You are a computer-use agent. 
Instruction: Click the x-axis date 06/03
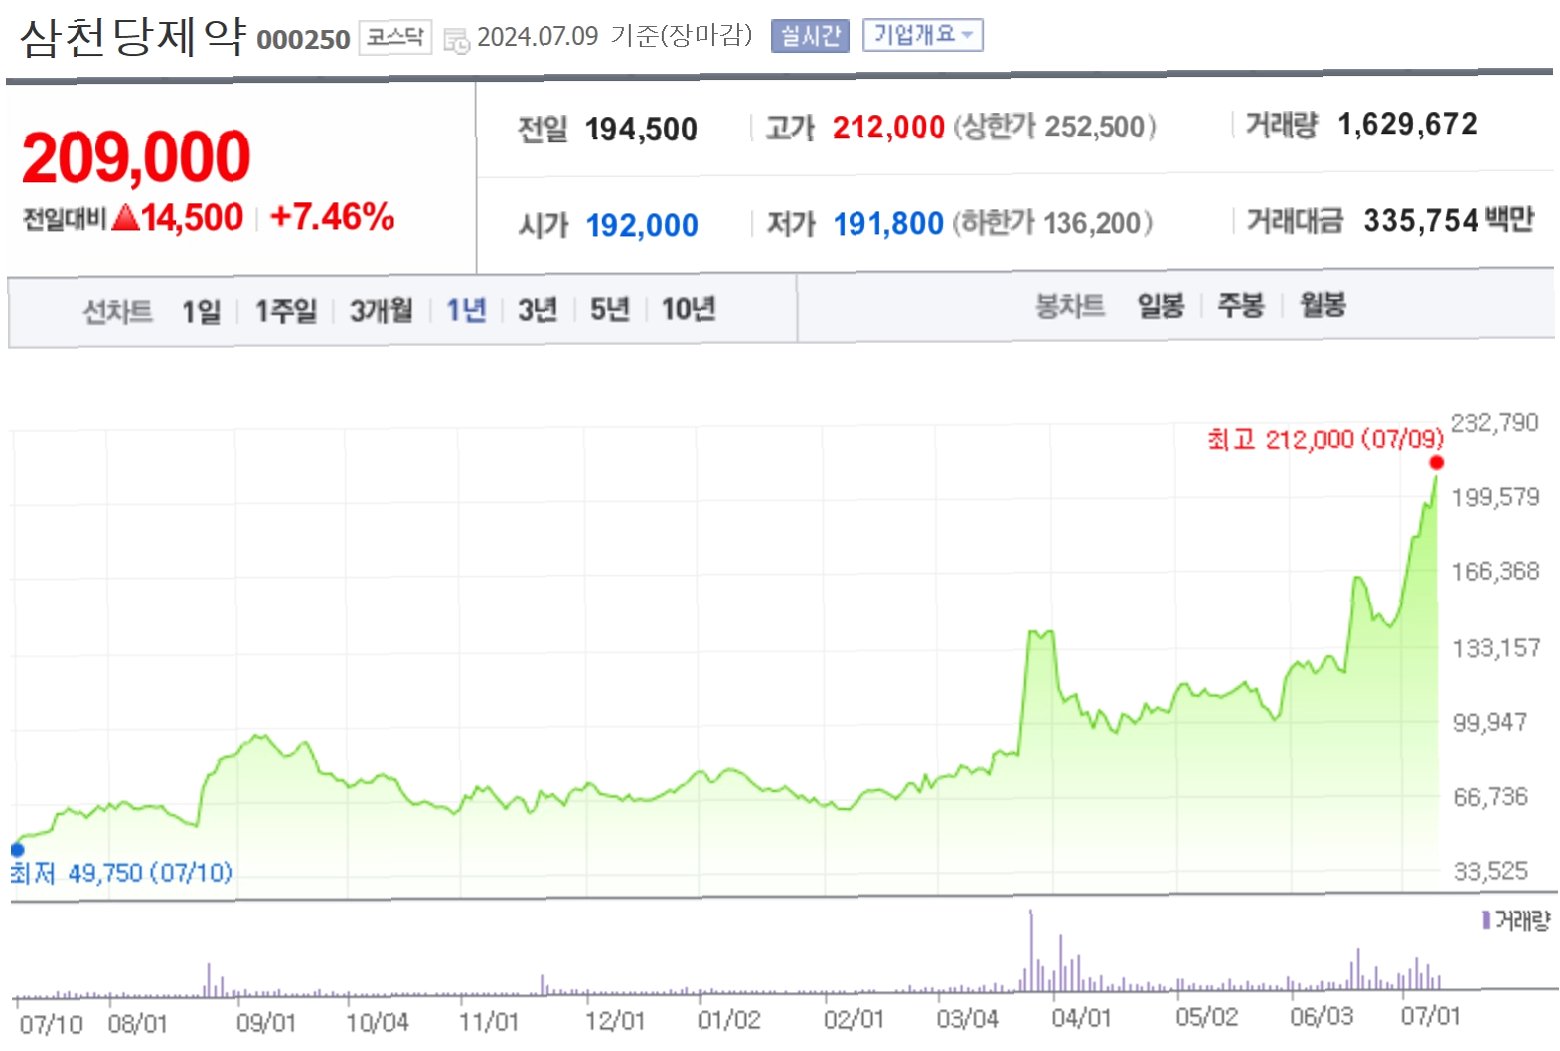point(1321,1017)
